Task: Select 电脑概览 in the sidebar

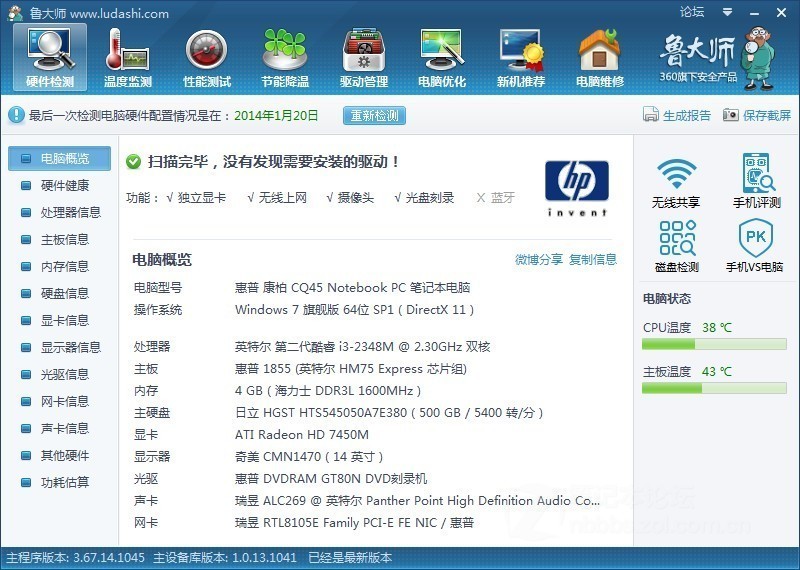Action: [59, 158]
